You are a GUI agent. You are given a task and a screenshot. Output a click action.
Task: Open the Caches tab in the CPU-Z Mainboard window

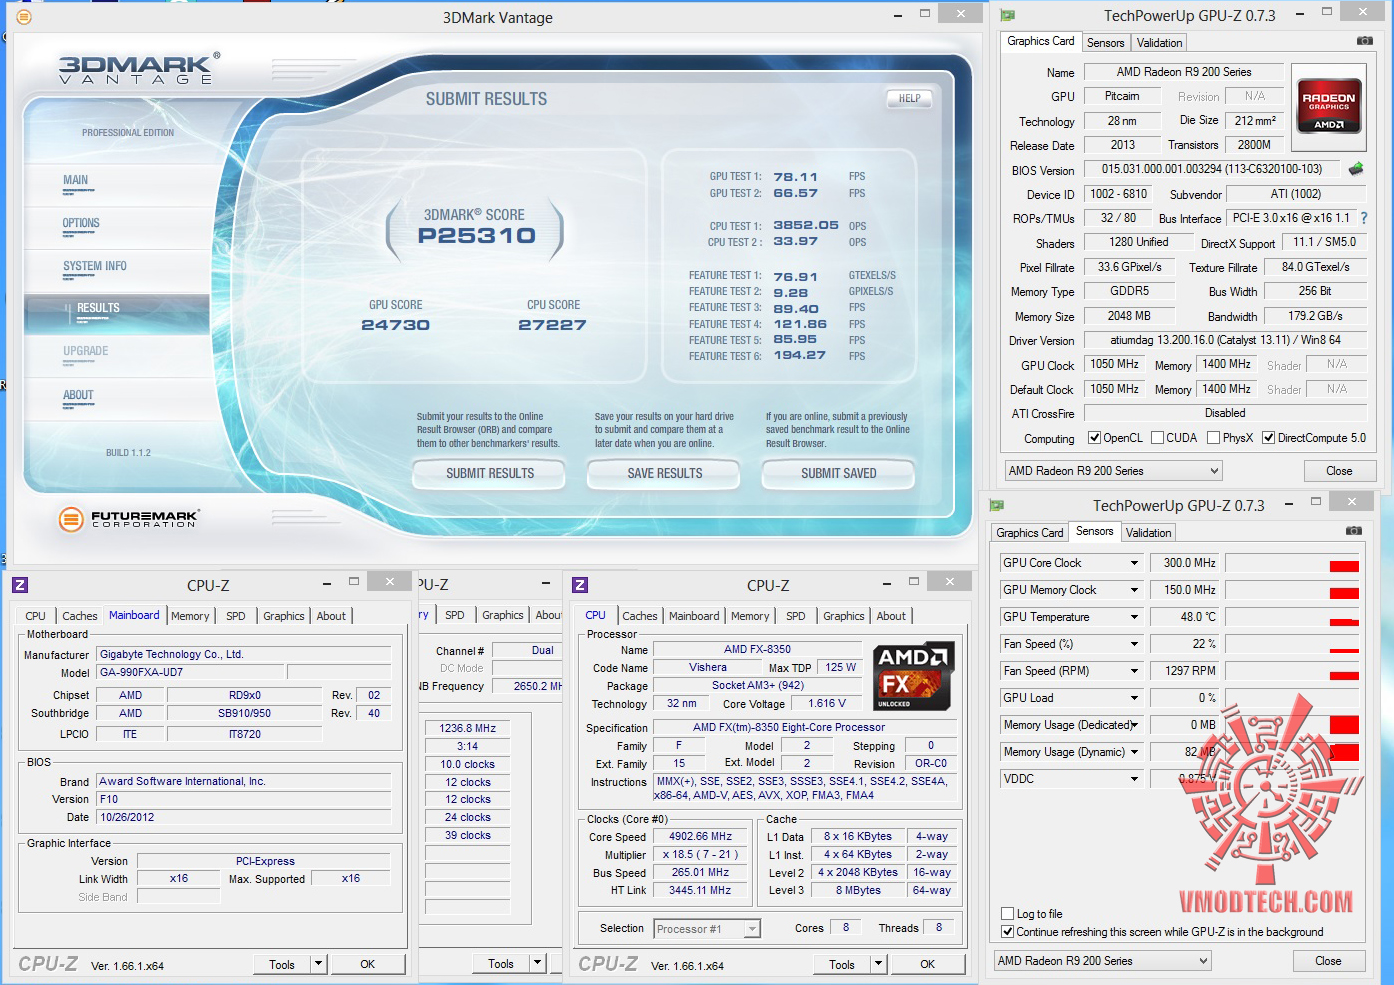coord(80,616)
